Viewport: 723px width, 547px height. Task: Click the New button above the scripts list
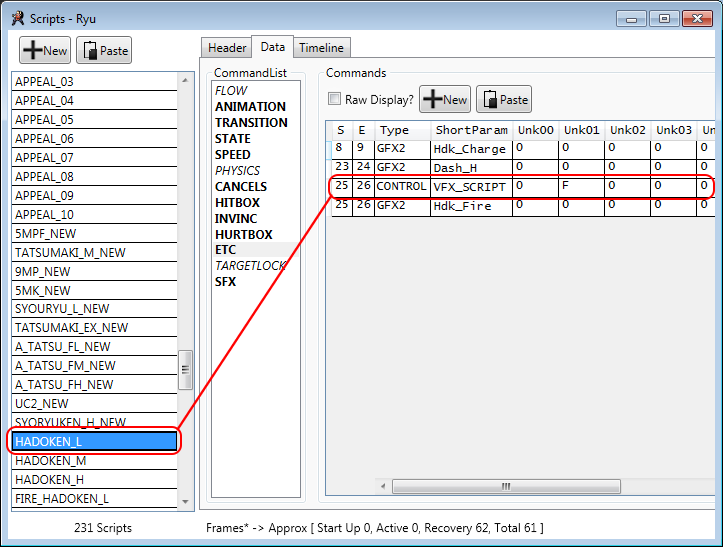pos(45,51)
